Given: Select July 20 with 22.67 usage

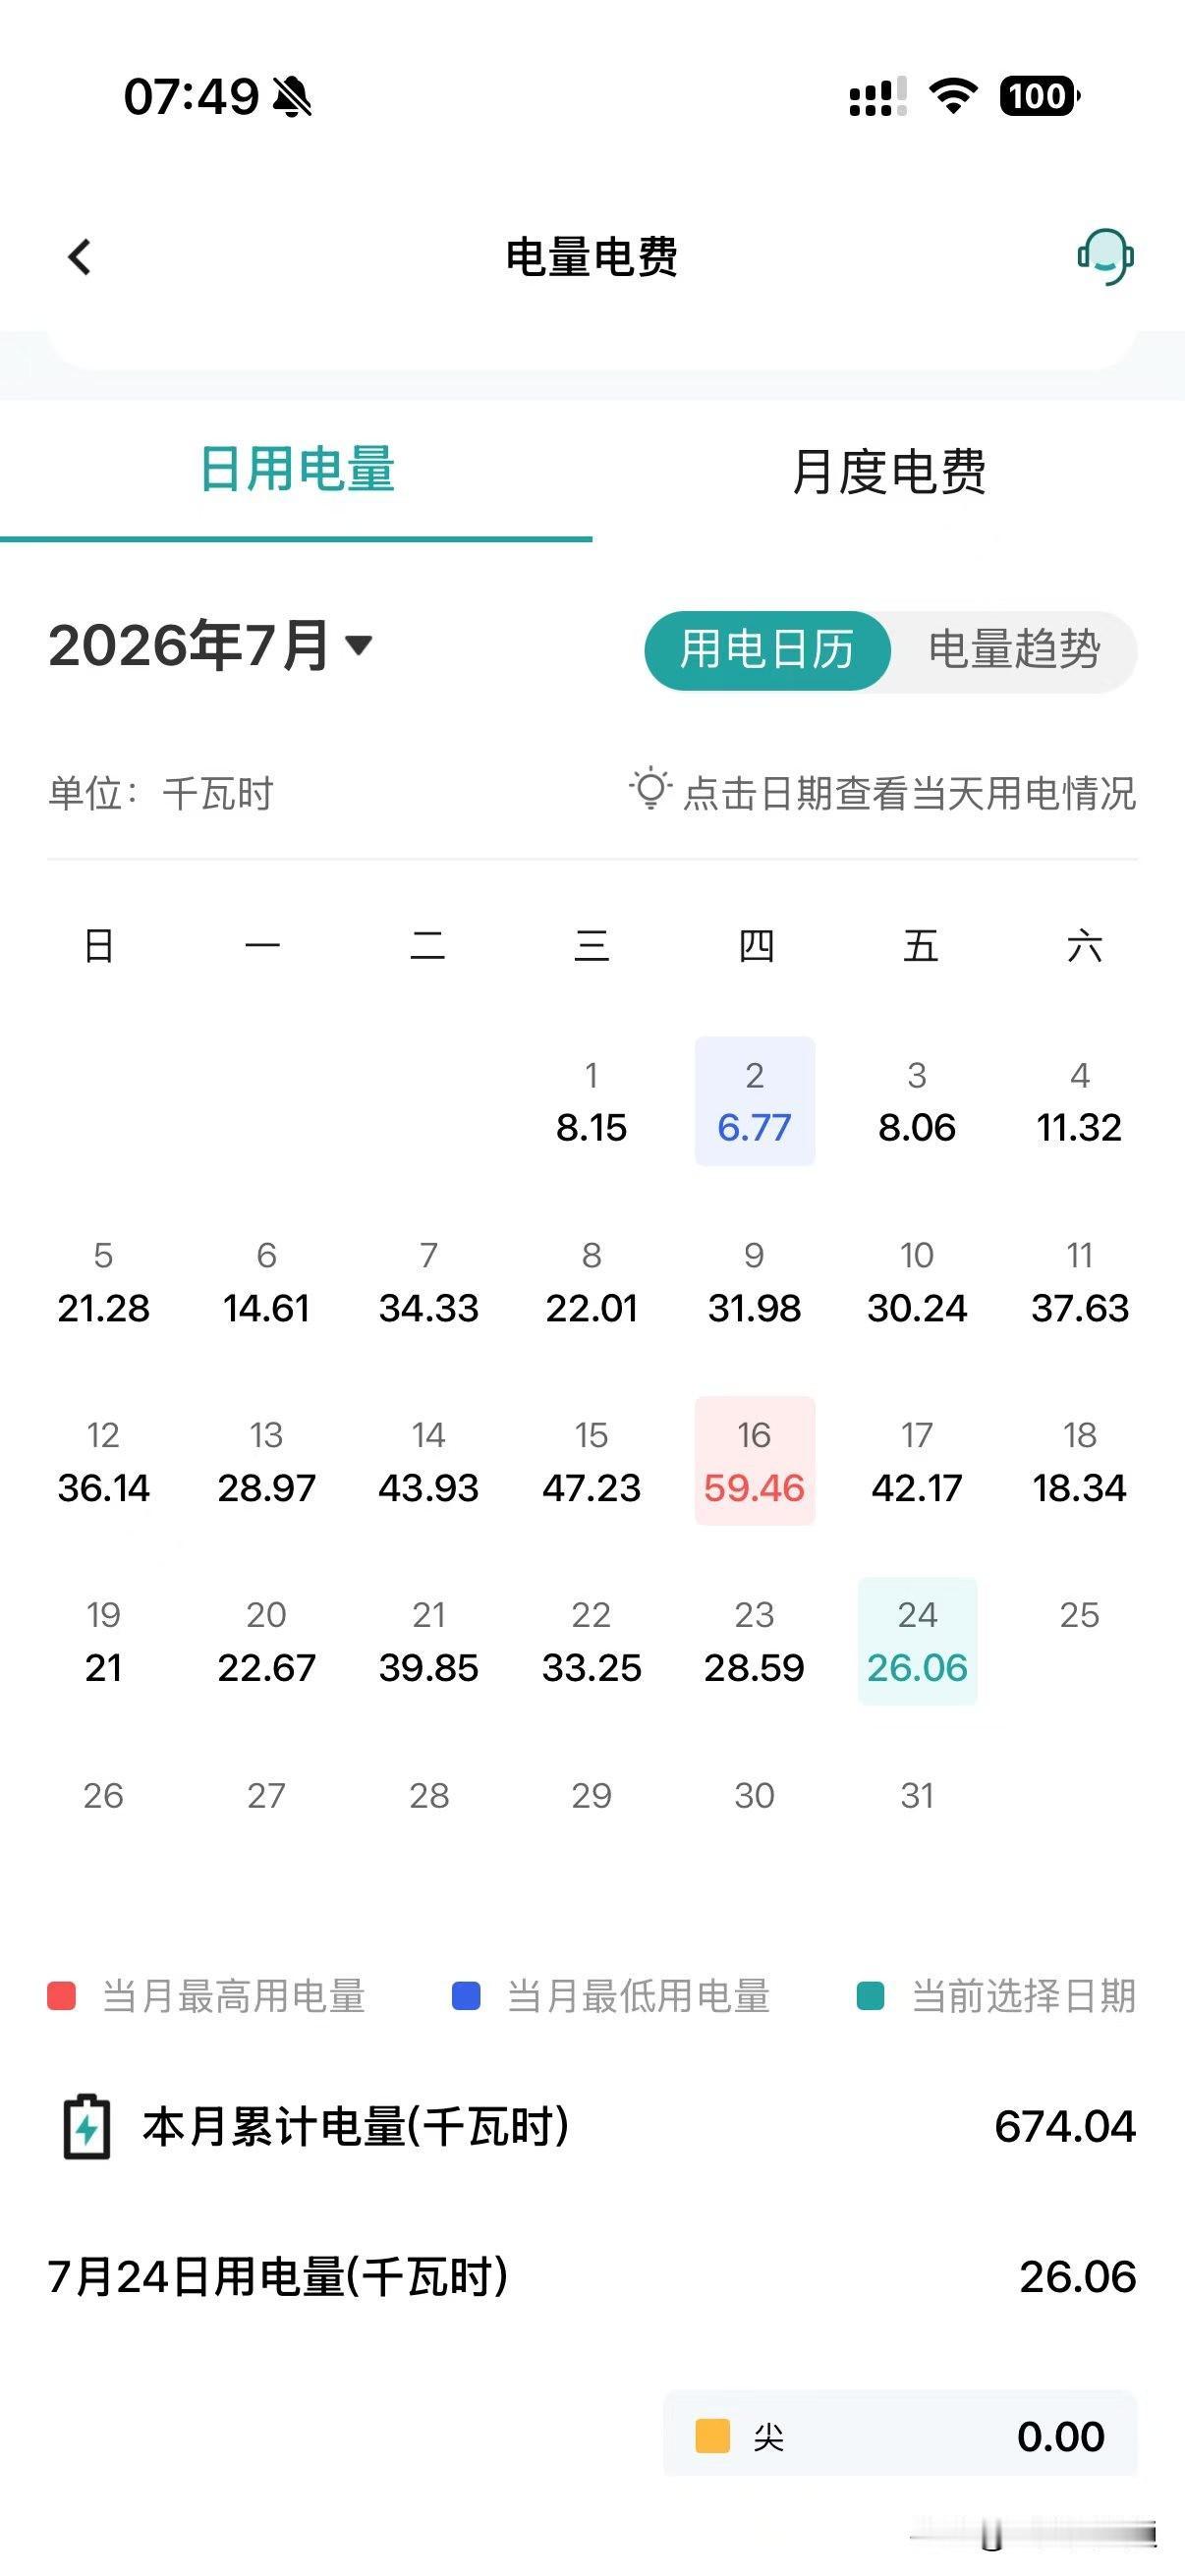Looking at the screenshot, I should point(266,1641).
